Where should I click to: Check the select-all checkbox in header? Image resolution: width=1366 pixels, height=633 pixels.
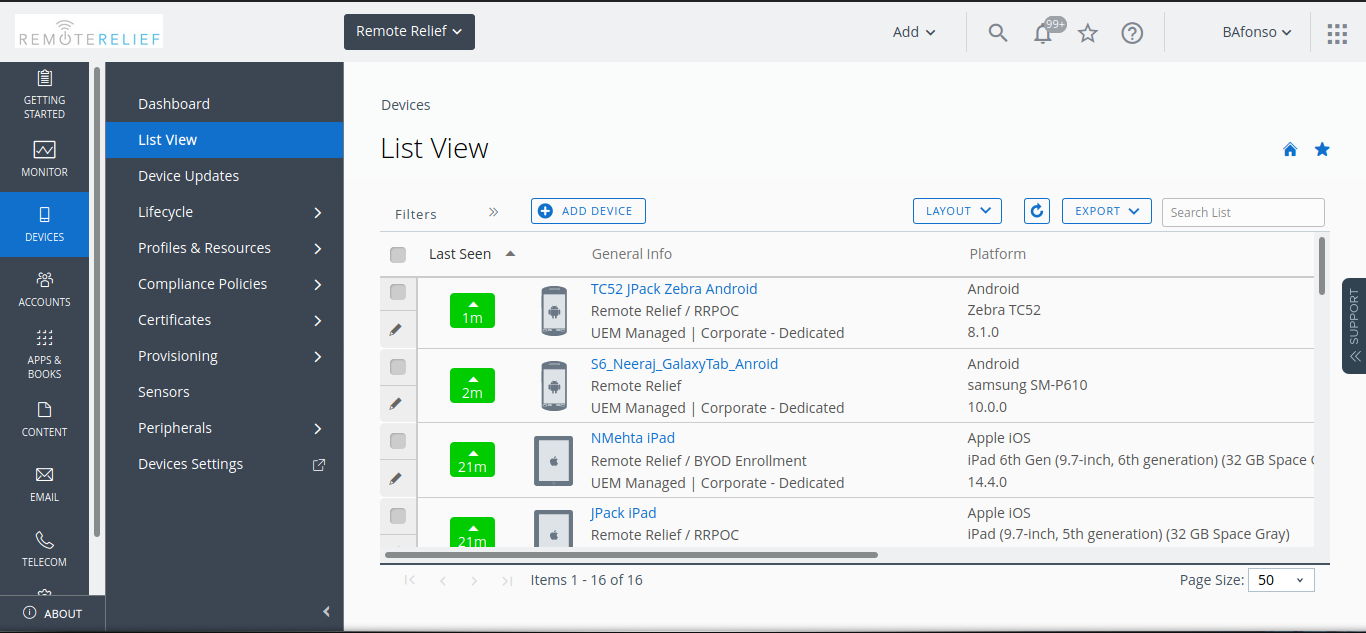point(398,255)
